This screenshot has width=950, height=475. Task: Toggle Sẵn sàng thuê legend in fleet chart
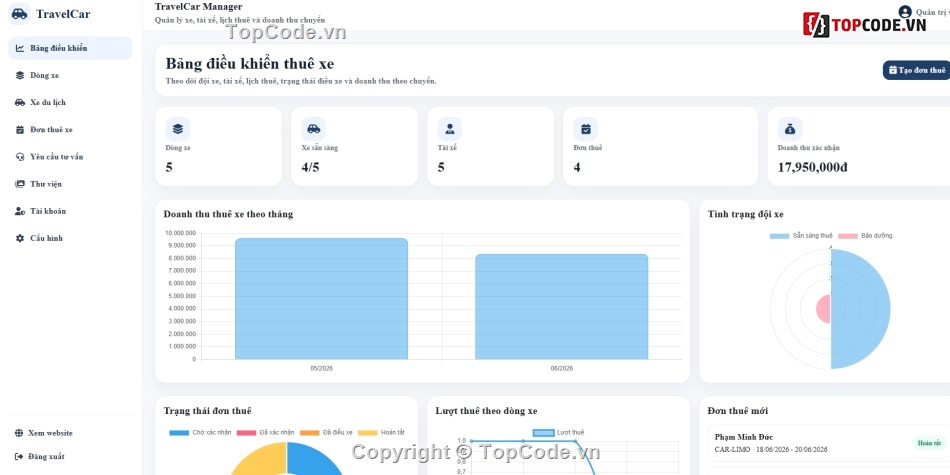pos(801,236)
